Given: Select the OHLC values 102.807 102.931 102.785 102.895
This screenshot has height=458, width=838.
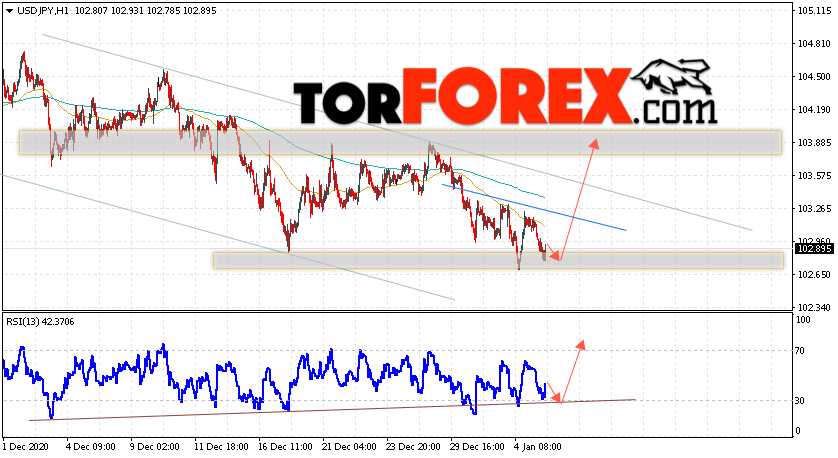Looking at the screenshot, I should click(145, 11).
